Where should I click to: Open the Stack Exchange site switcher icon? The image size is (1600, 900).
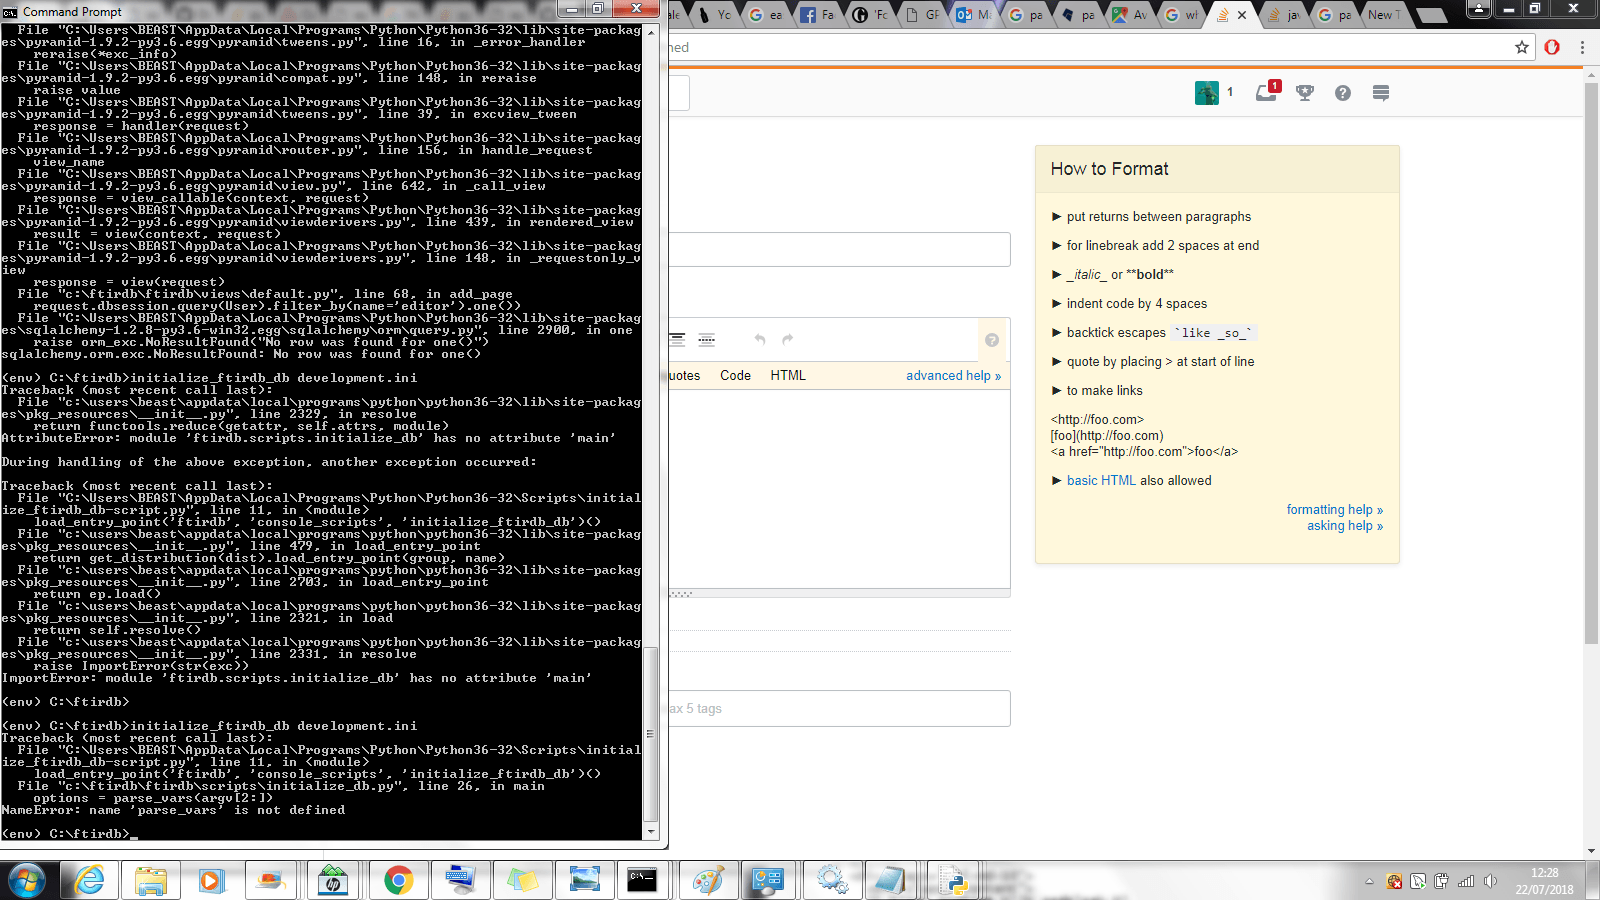pyautogui.click(x=1381, y=93)
